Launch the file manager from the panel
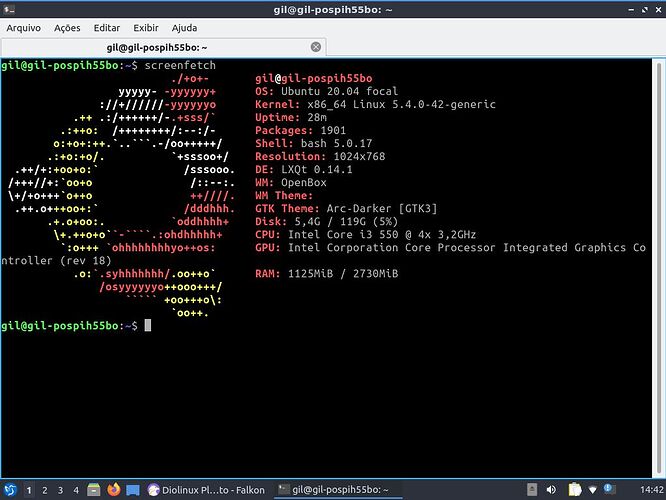666x500 pixels. pos(93,490)
